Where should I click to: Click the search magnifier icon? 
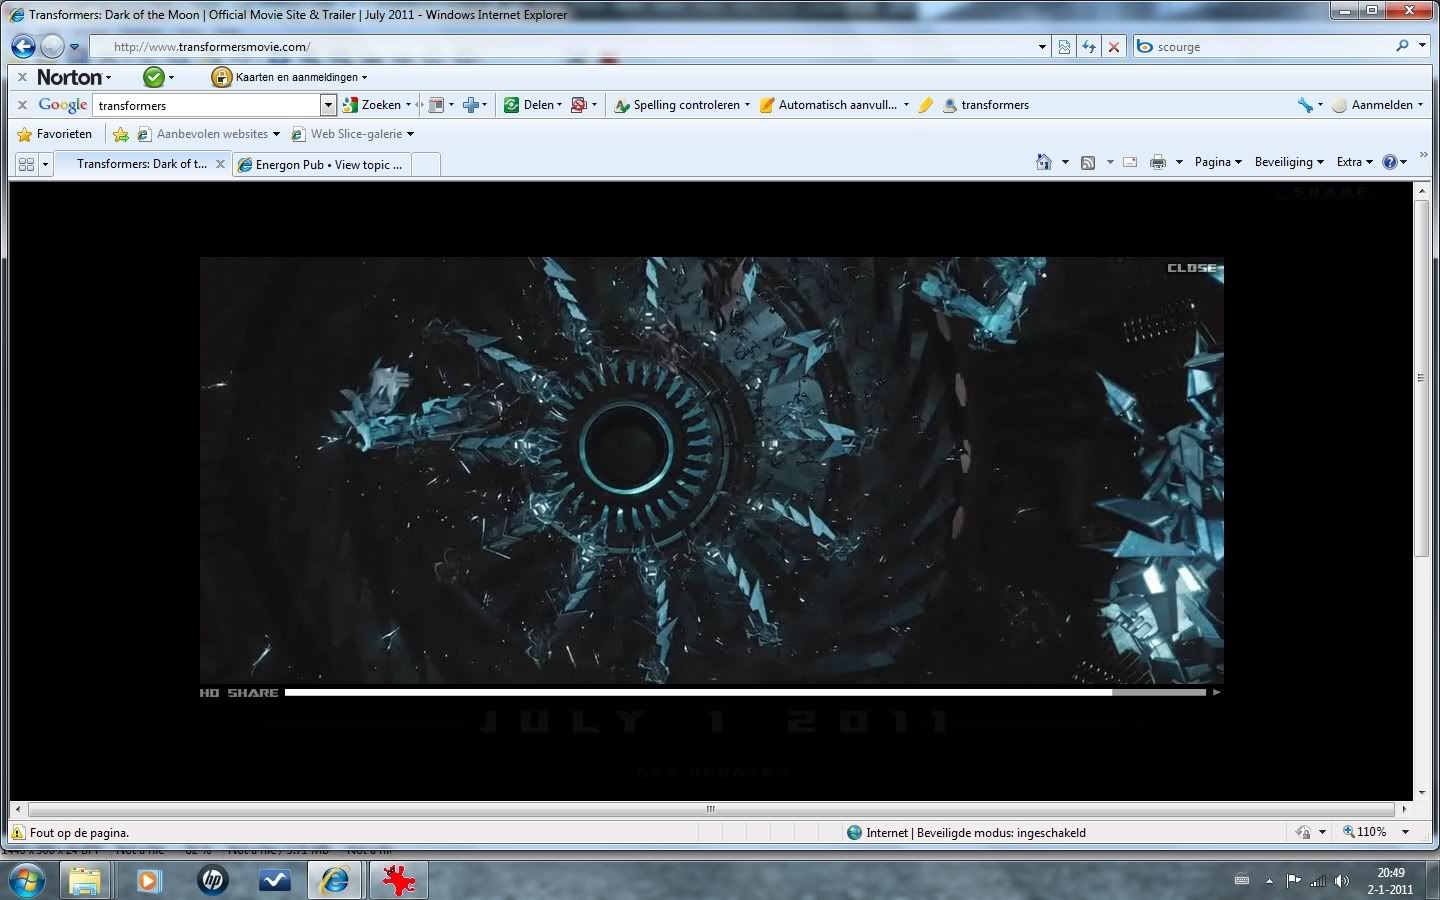[x=1402, y=46]
